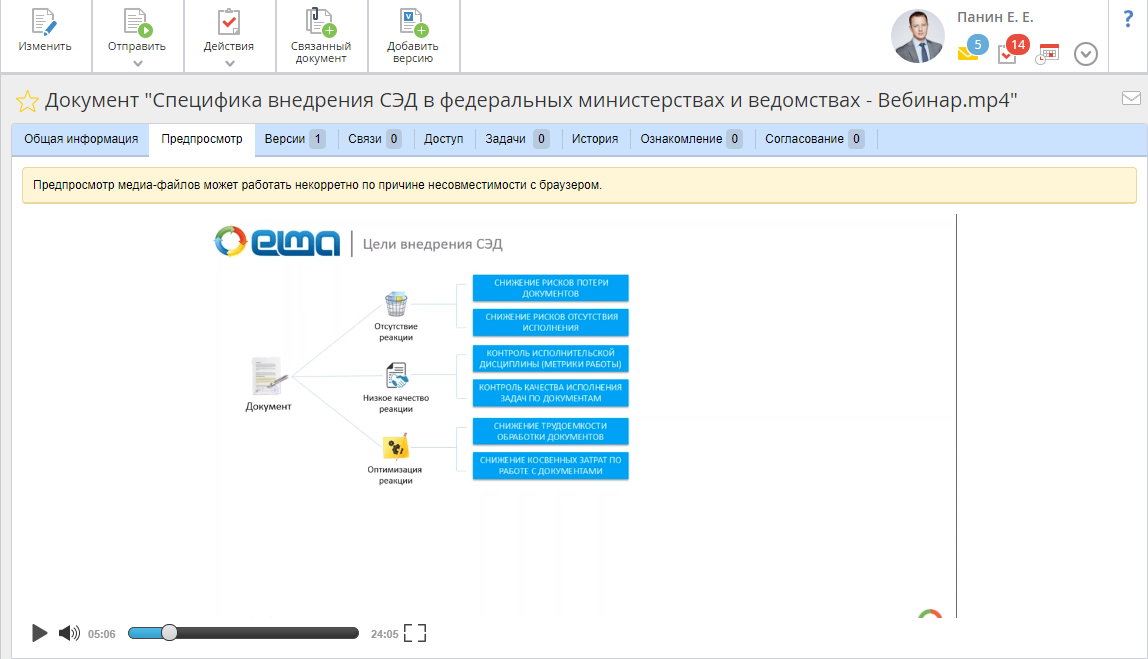
Task: Click the video progress slider handle
Action: click(x=169, y=633)
